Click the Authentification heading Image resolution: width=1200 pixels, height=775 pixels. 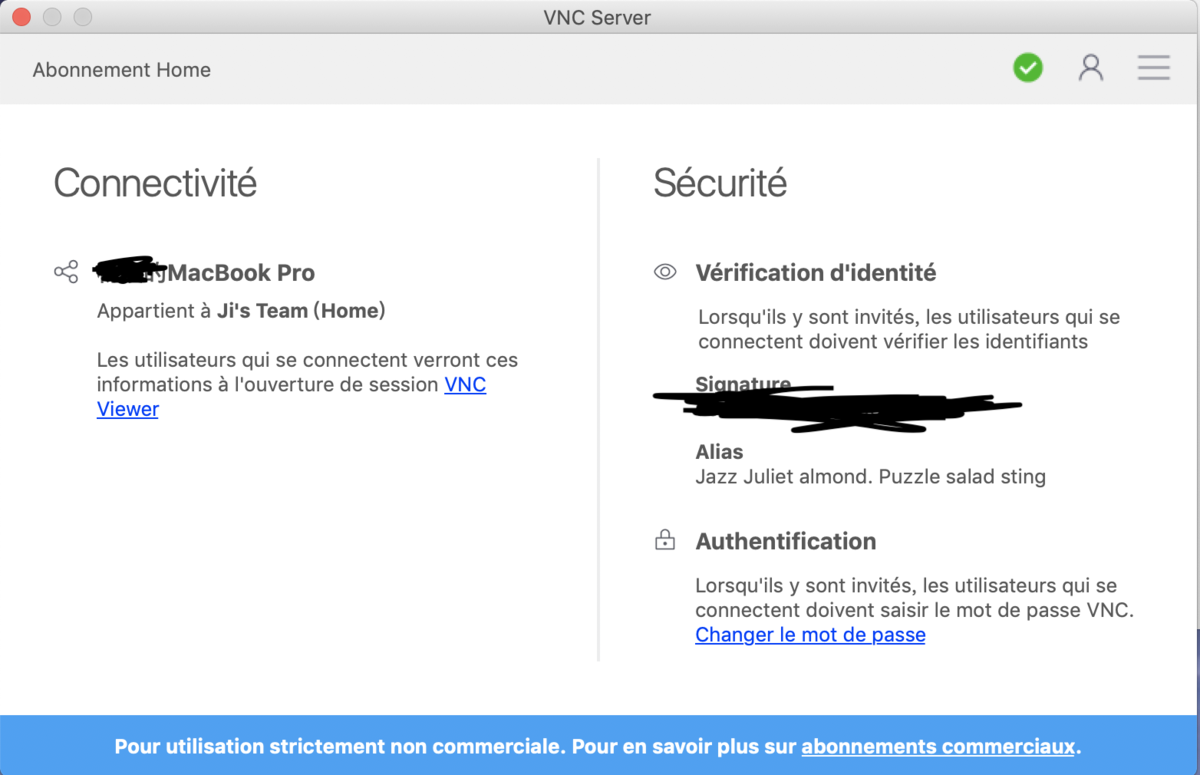785,541
